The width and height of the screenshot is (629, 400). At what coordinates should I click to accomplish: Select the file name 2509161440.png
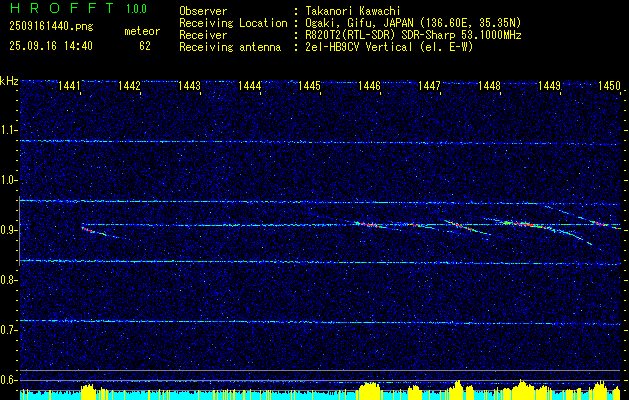pyautogui.click(x=51, y=27)
